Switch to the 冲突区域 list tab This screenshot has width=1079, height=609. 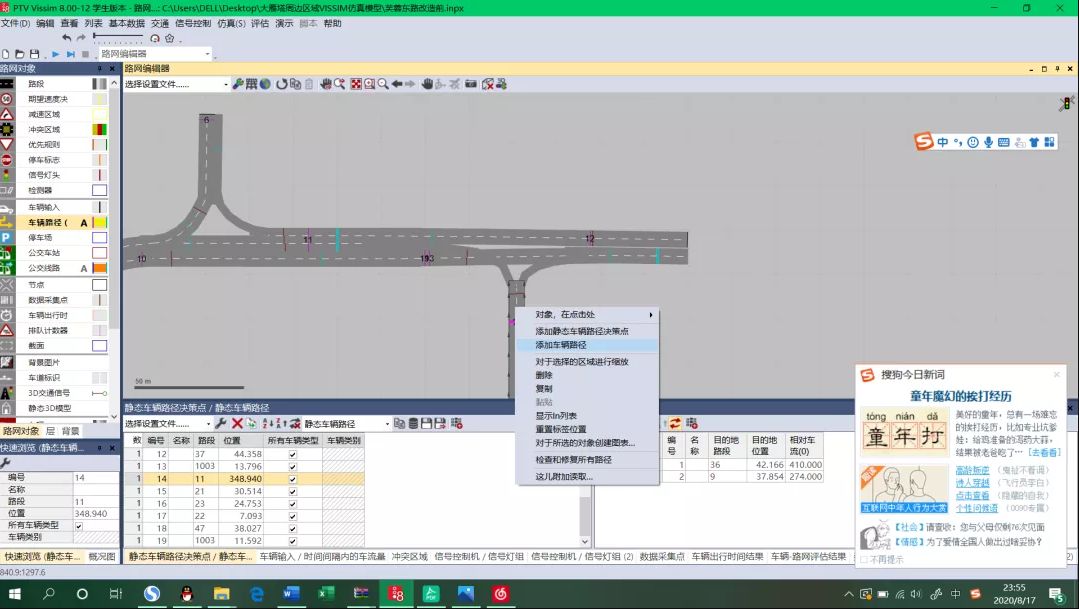pyautogui.click(x=409, y=557)
